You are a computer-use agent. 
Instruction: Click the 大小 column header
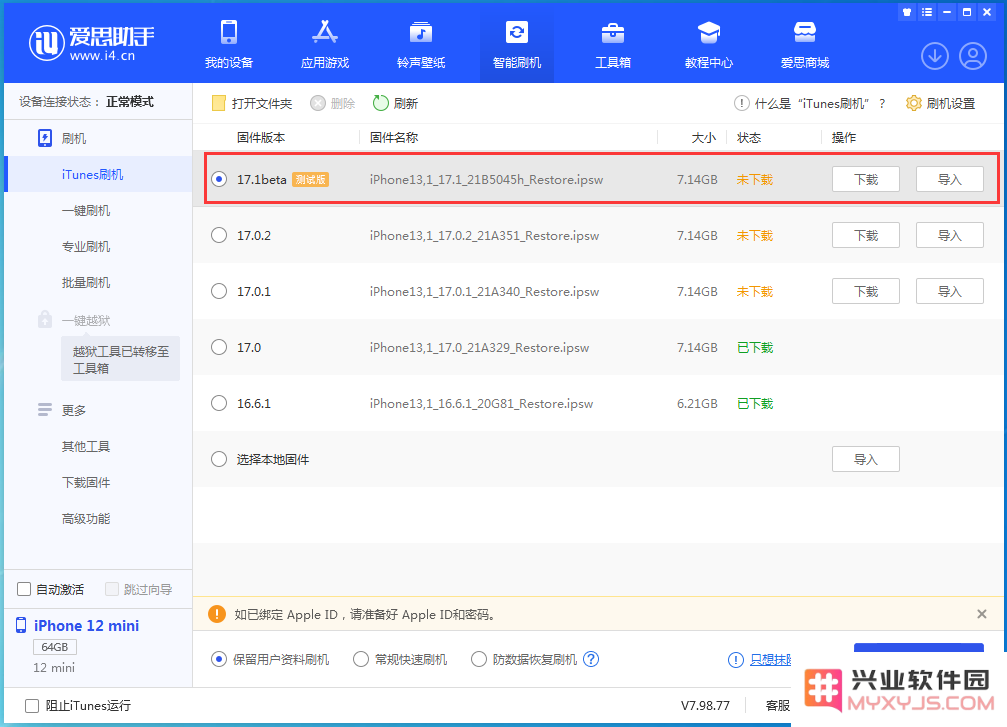point(704,137)
